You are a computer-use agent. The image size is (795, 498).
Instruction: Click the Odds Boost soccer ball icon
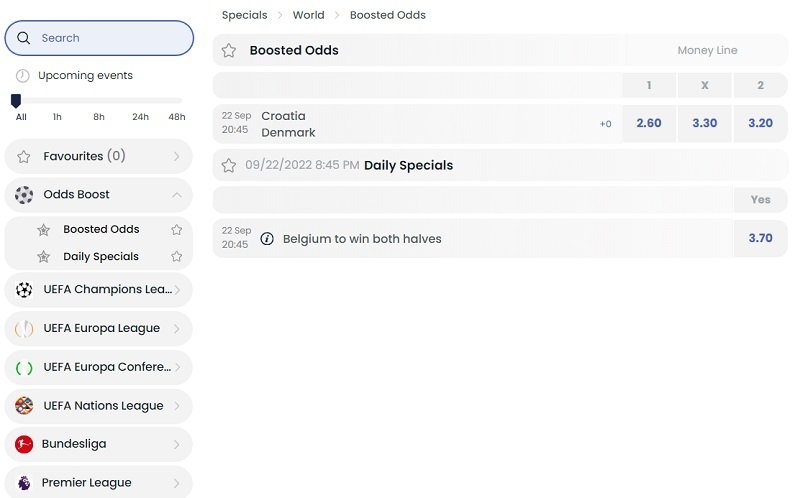tap(24, 195)
